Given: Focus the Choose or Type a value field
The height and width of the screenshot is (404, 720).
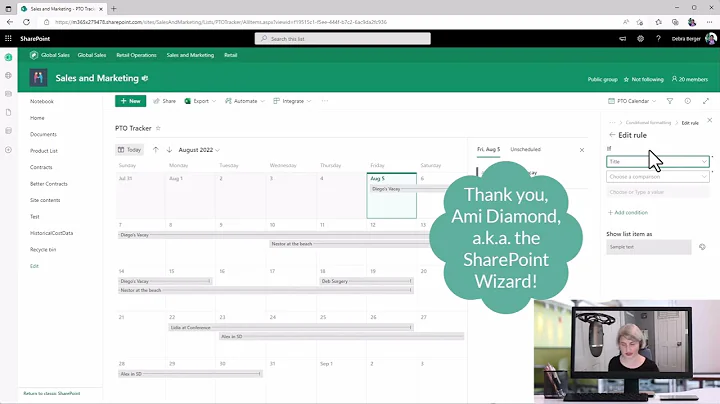Looking at the screenshot, I should pyautogui.click(x=658, y=192).
